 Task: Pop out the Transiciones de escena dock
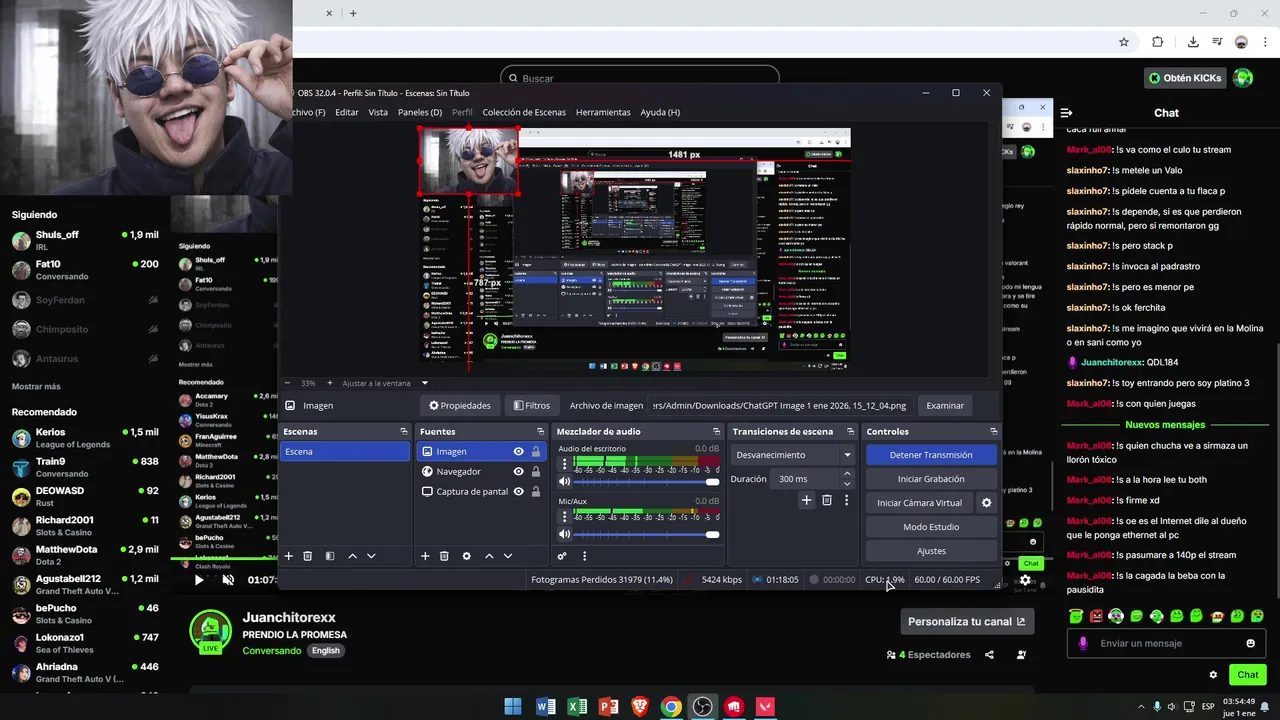click(851, 432)
